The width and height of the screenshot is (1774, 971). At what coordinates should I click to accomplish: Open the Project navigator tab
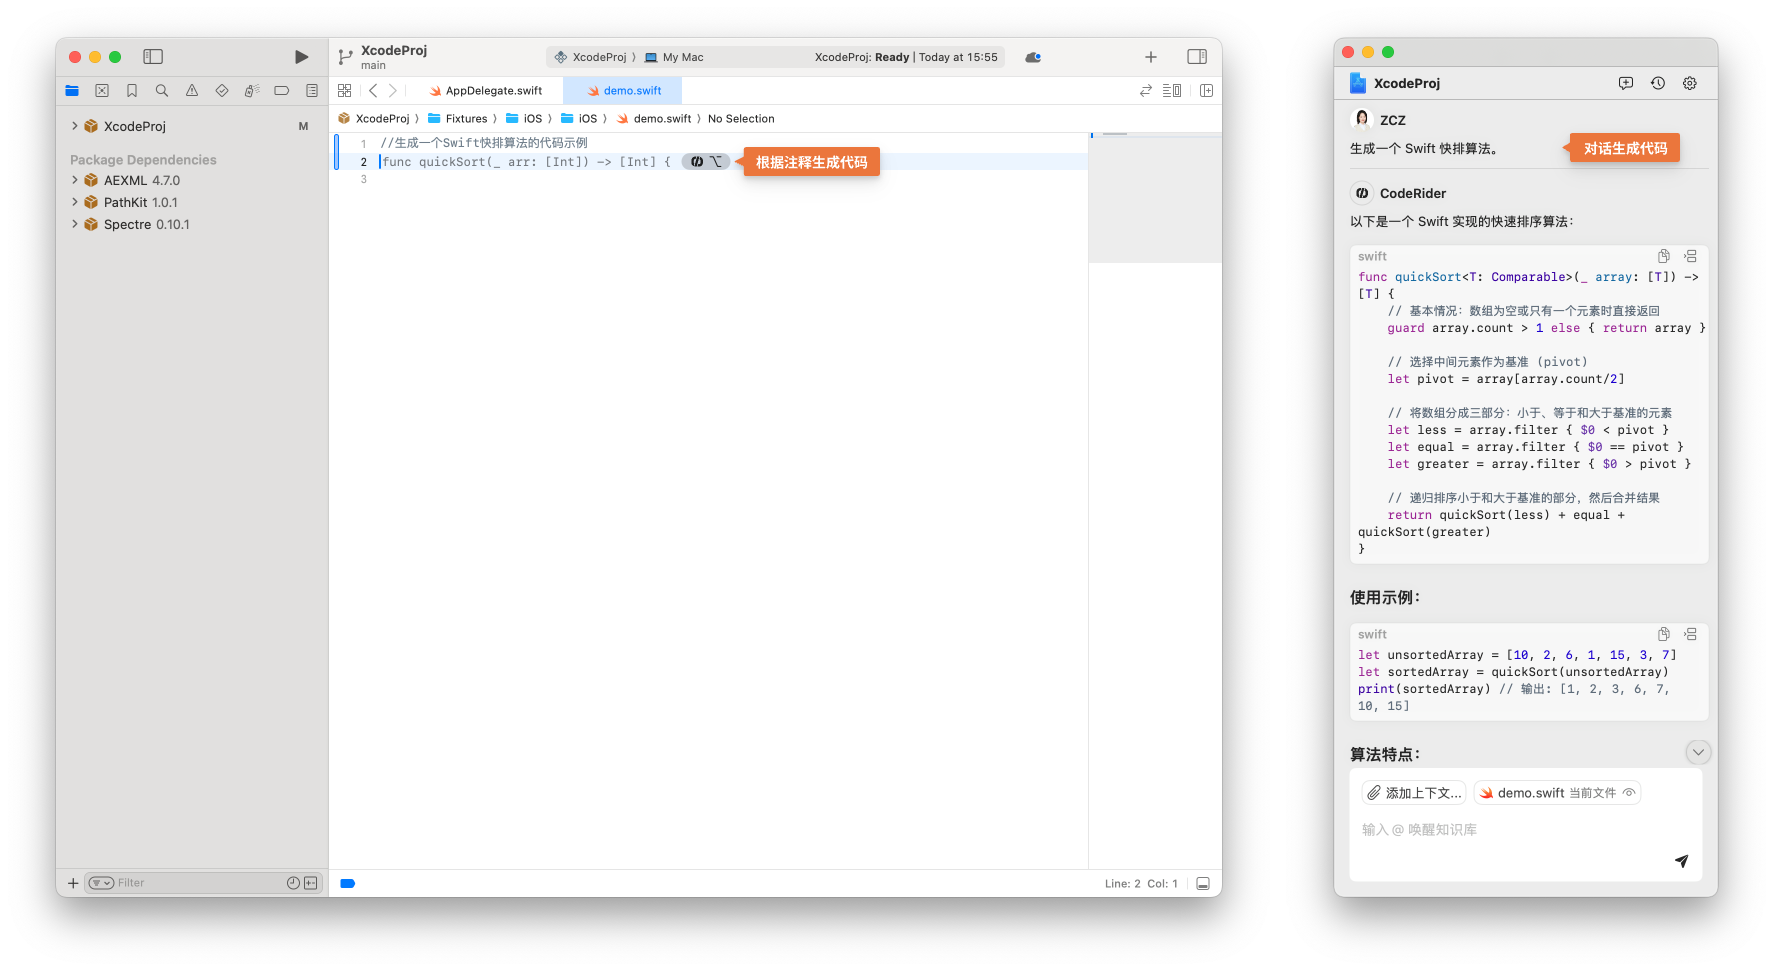pos(72,91)
